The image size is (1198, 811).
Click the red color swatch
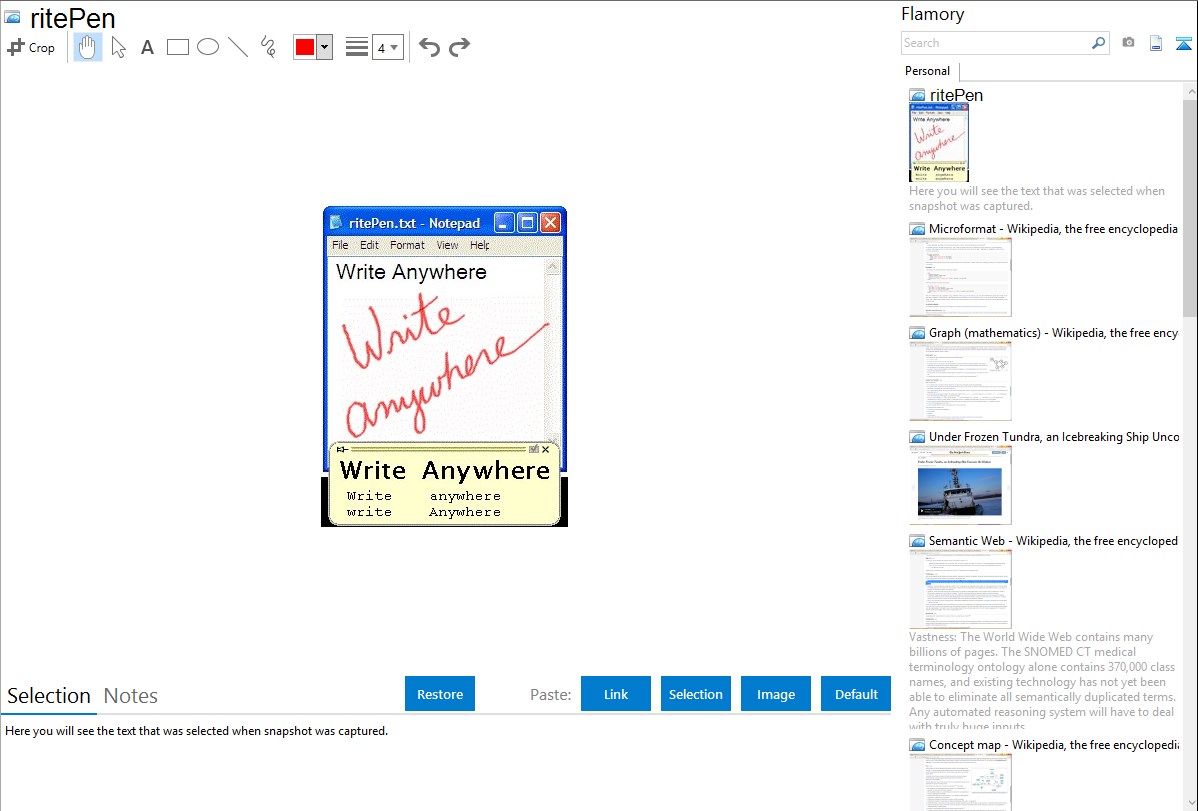click(x=305, y=47)
